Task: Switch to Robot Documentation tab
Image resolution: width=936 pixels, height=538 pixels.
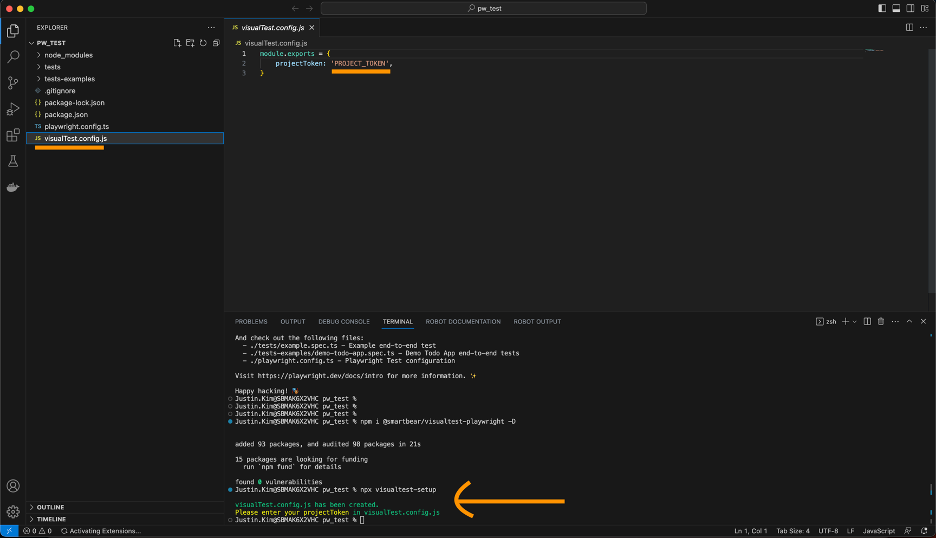Action: point(463,321)
